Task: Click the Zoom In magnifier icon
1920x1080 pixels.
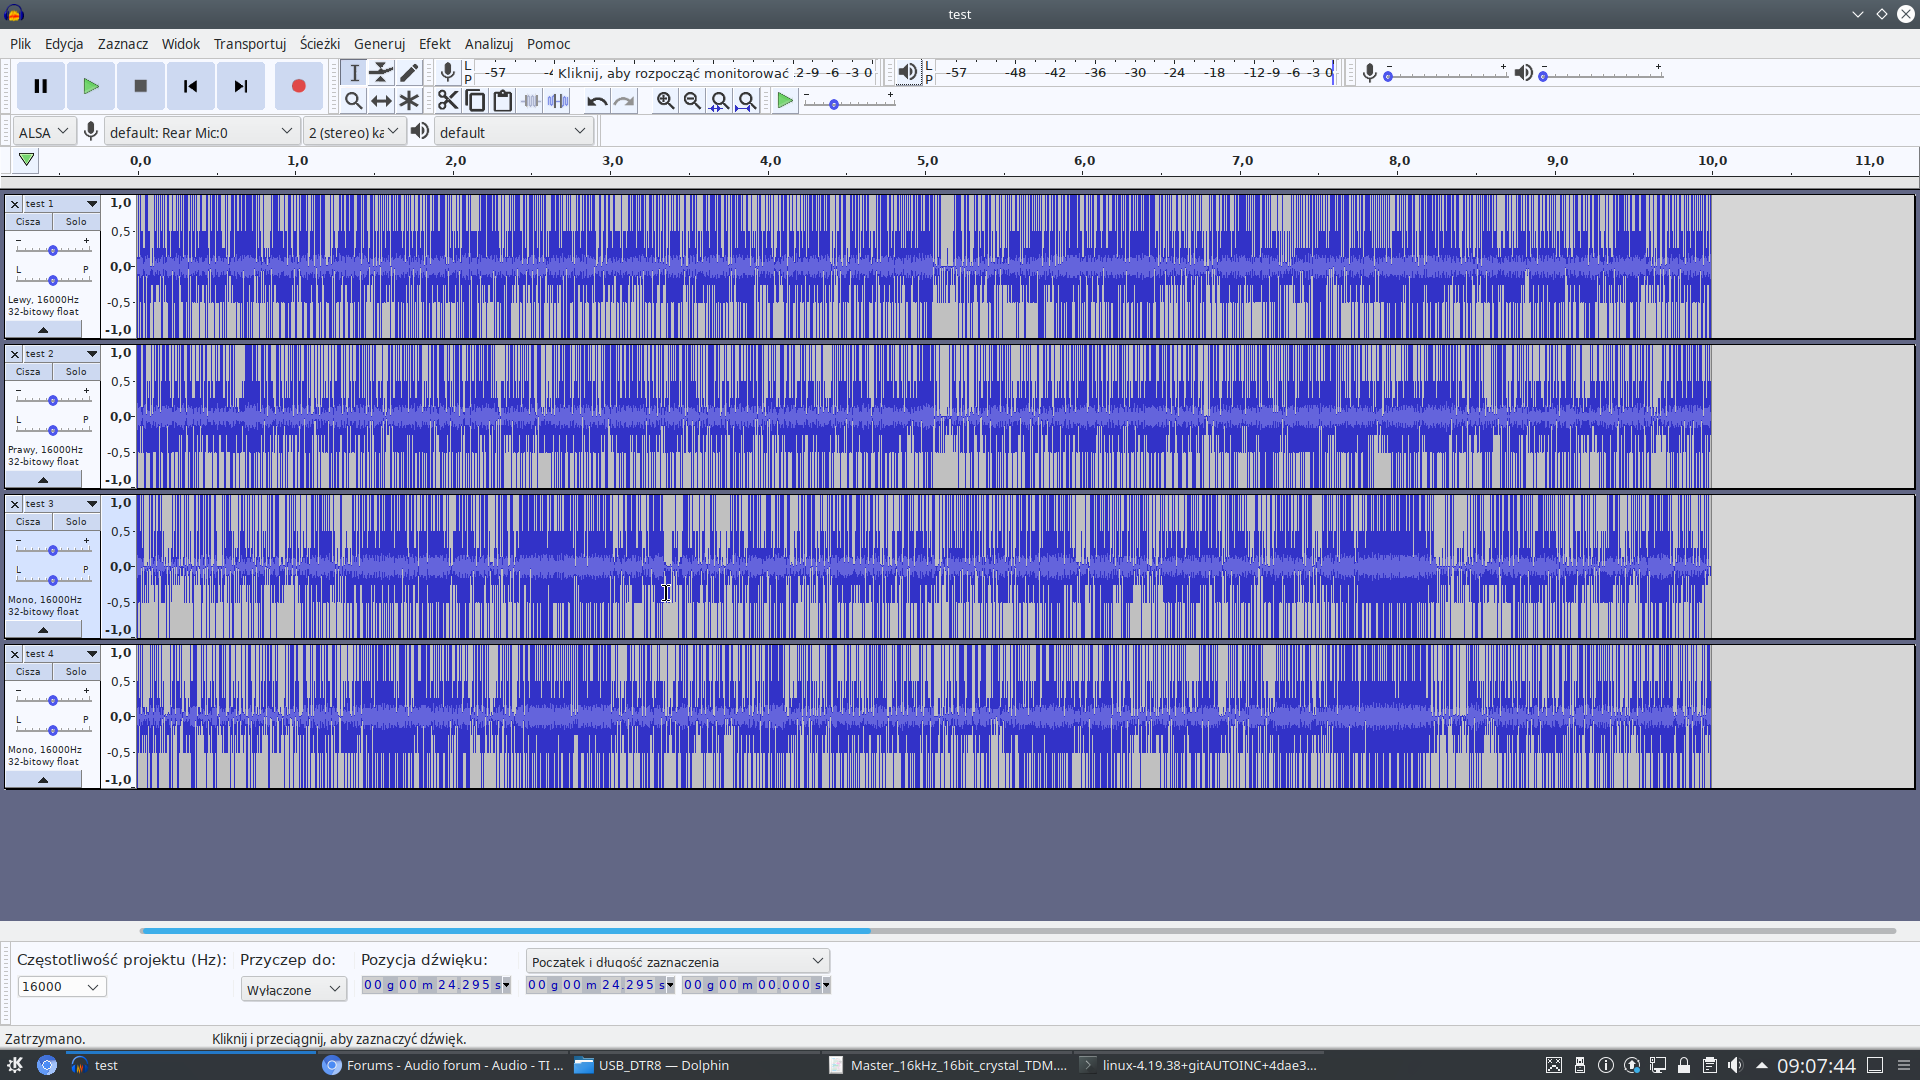Action: (x=665, y=101)
